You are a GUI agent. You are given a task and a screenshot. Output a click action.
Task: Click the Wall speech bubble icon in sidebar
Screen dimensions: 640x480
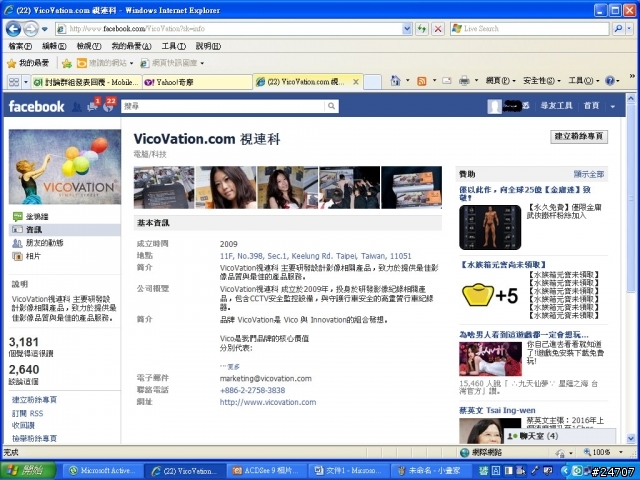17,217
